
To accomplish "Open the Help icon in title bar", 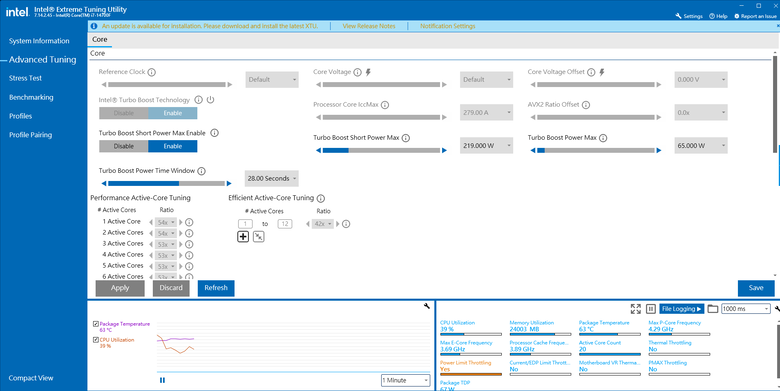I will pos(718,16).
